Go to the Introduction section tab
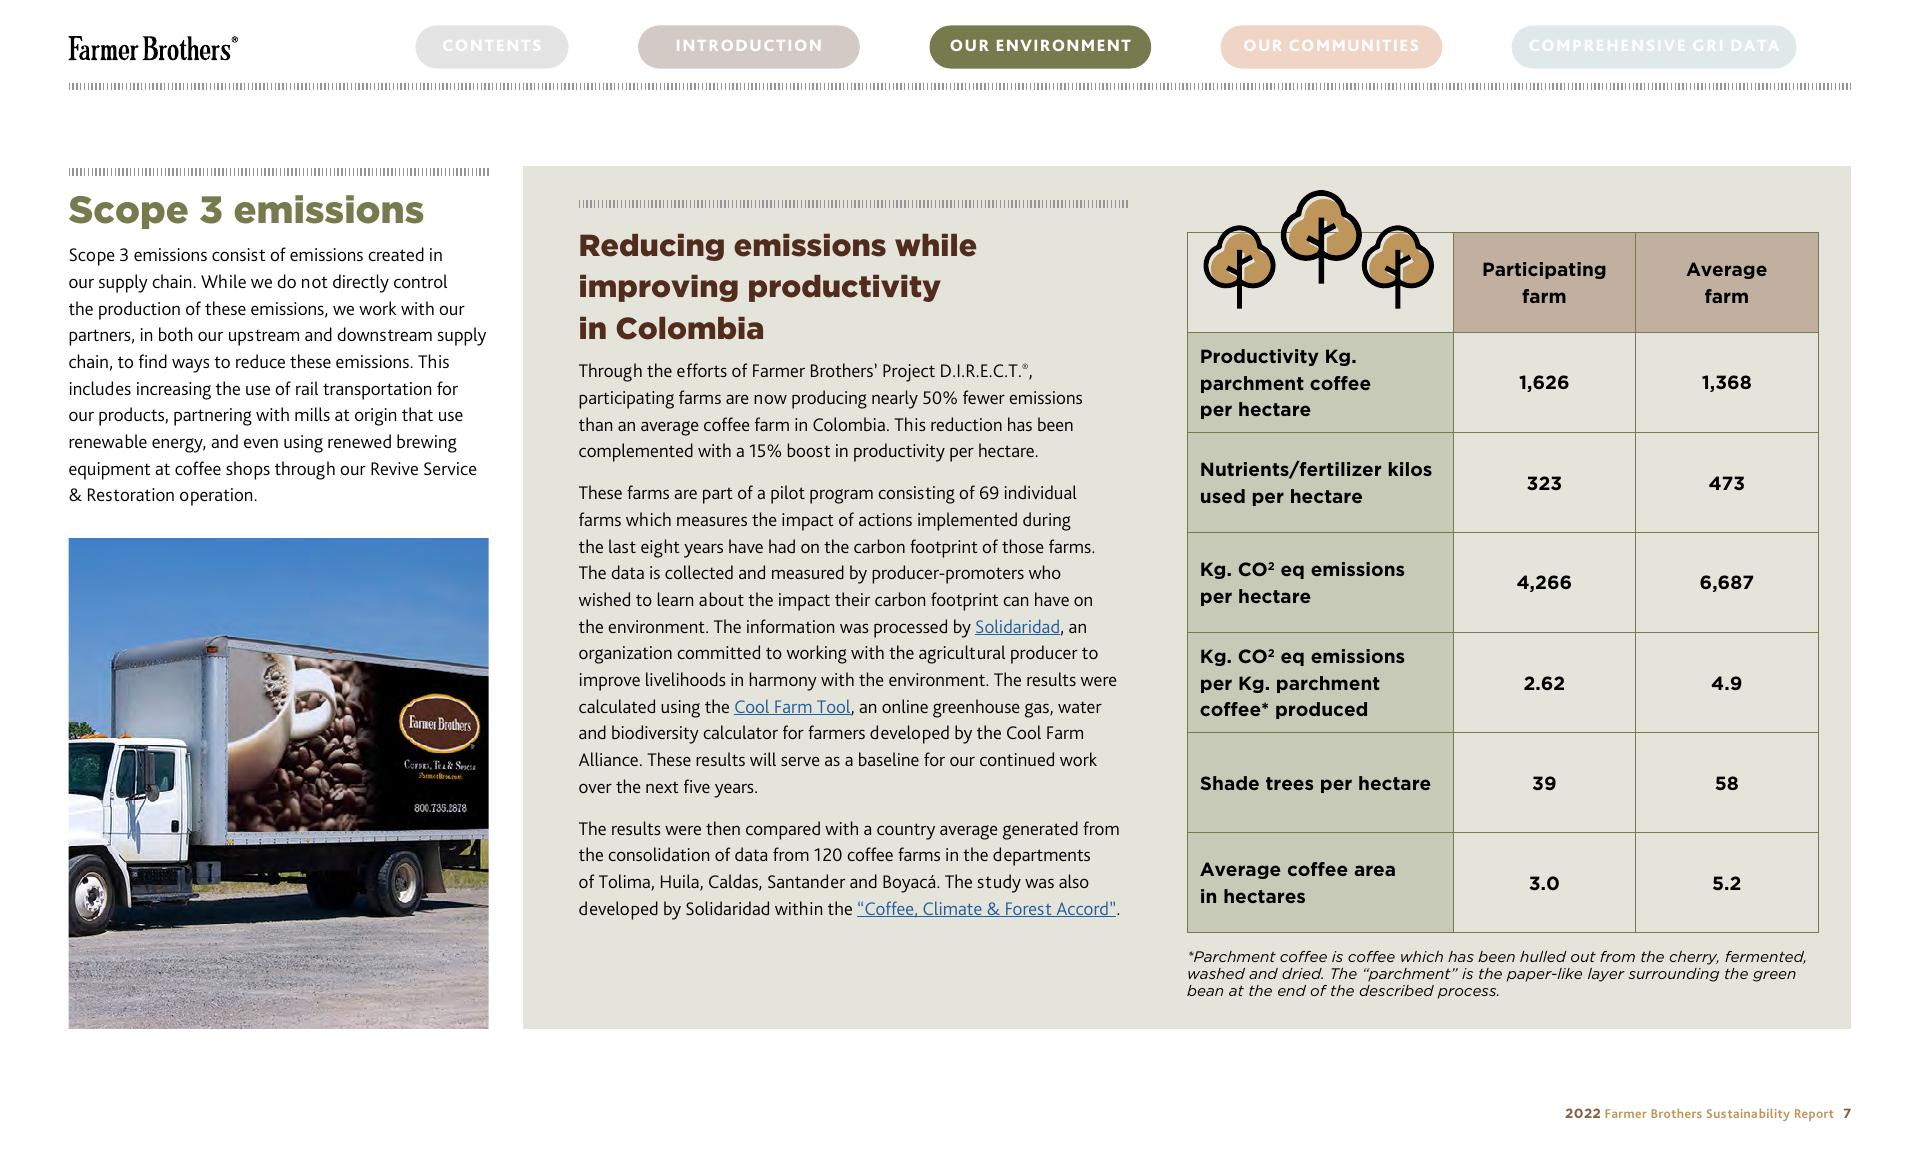 (x=748, y=46)
